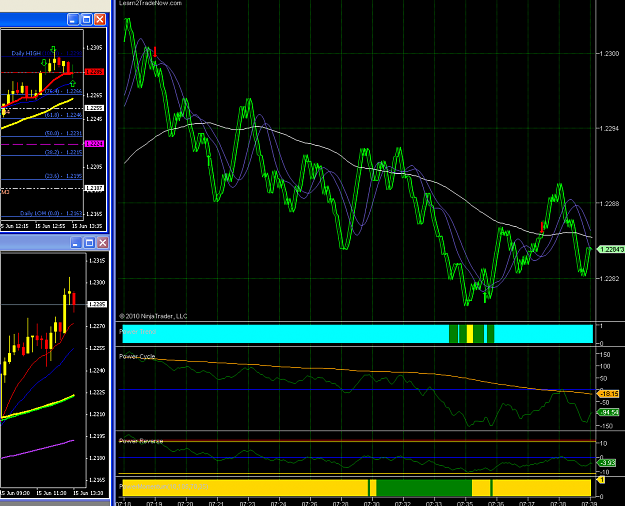625x506 pixels.
Task: Click the yellow PowerMomentum value tag
Action: click(x=601, y=480)
